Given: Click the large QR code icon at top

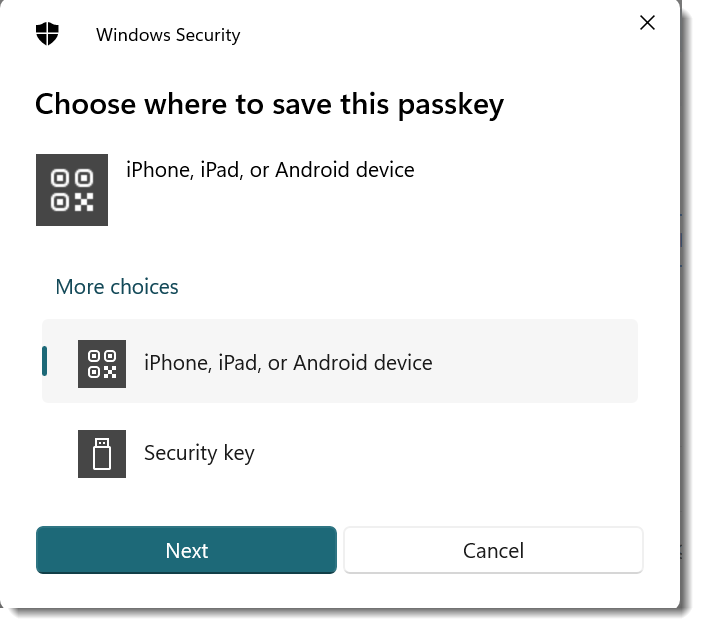Looking at the screenshot, I should pos(72,189).
